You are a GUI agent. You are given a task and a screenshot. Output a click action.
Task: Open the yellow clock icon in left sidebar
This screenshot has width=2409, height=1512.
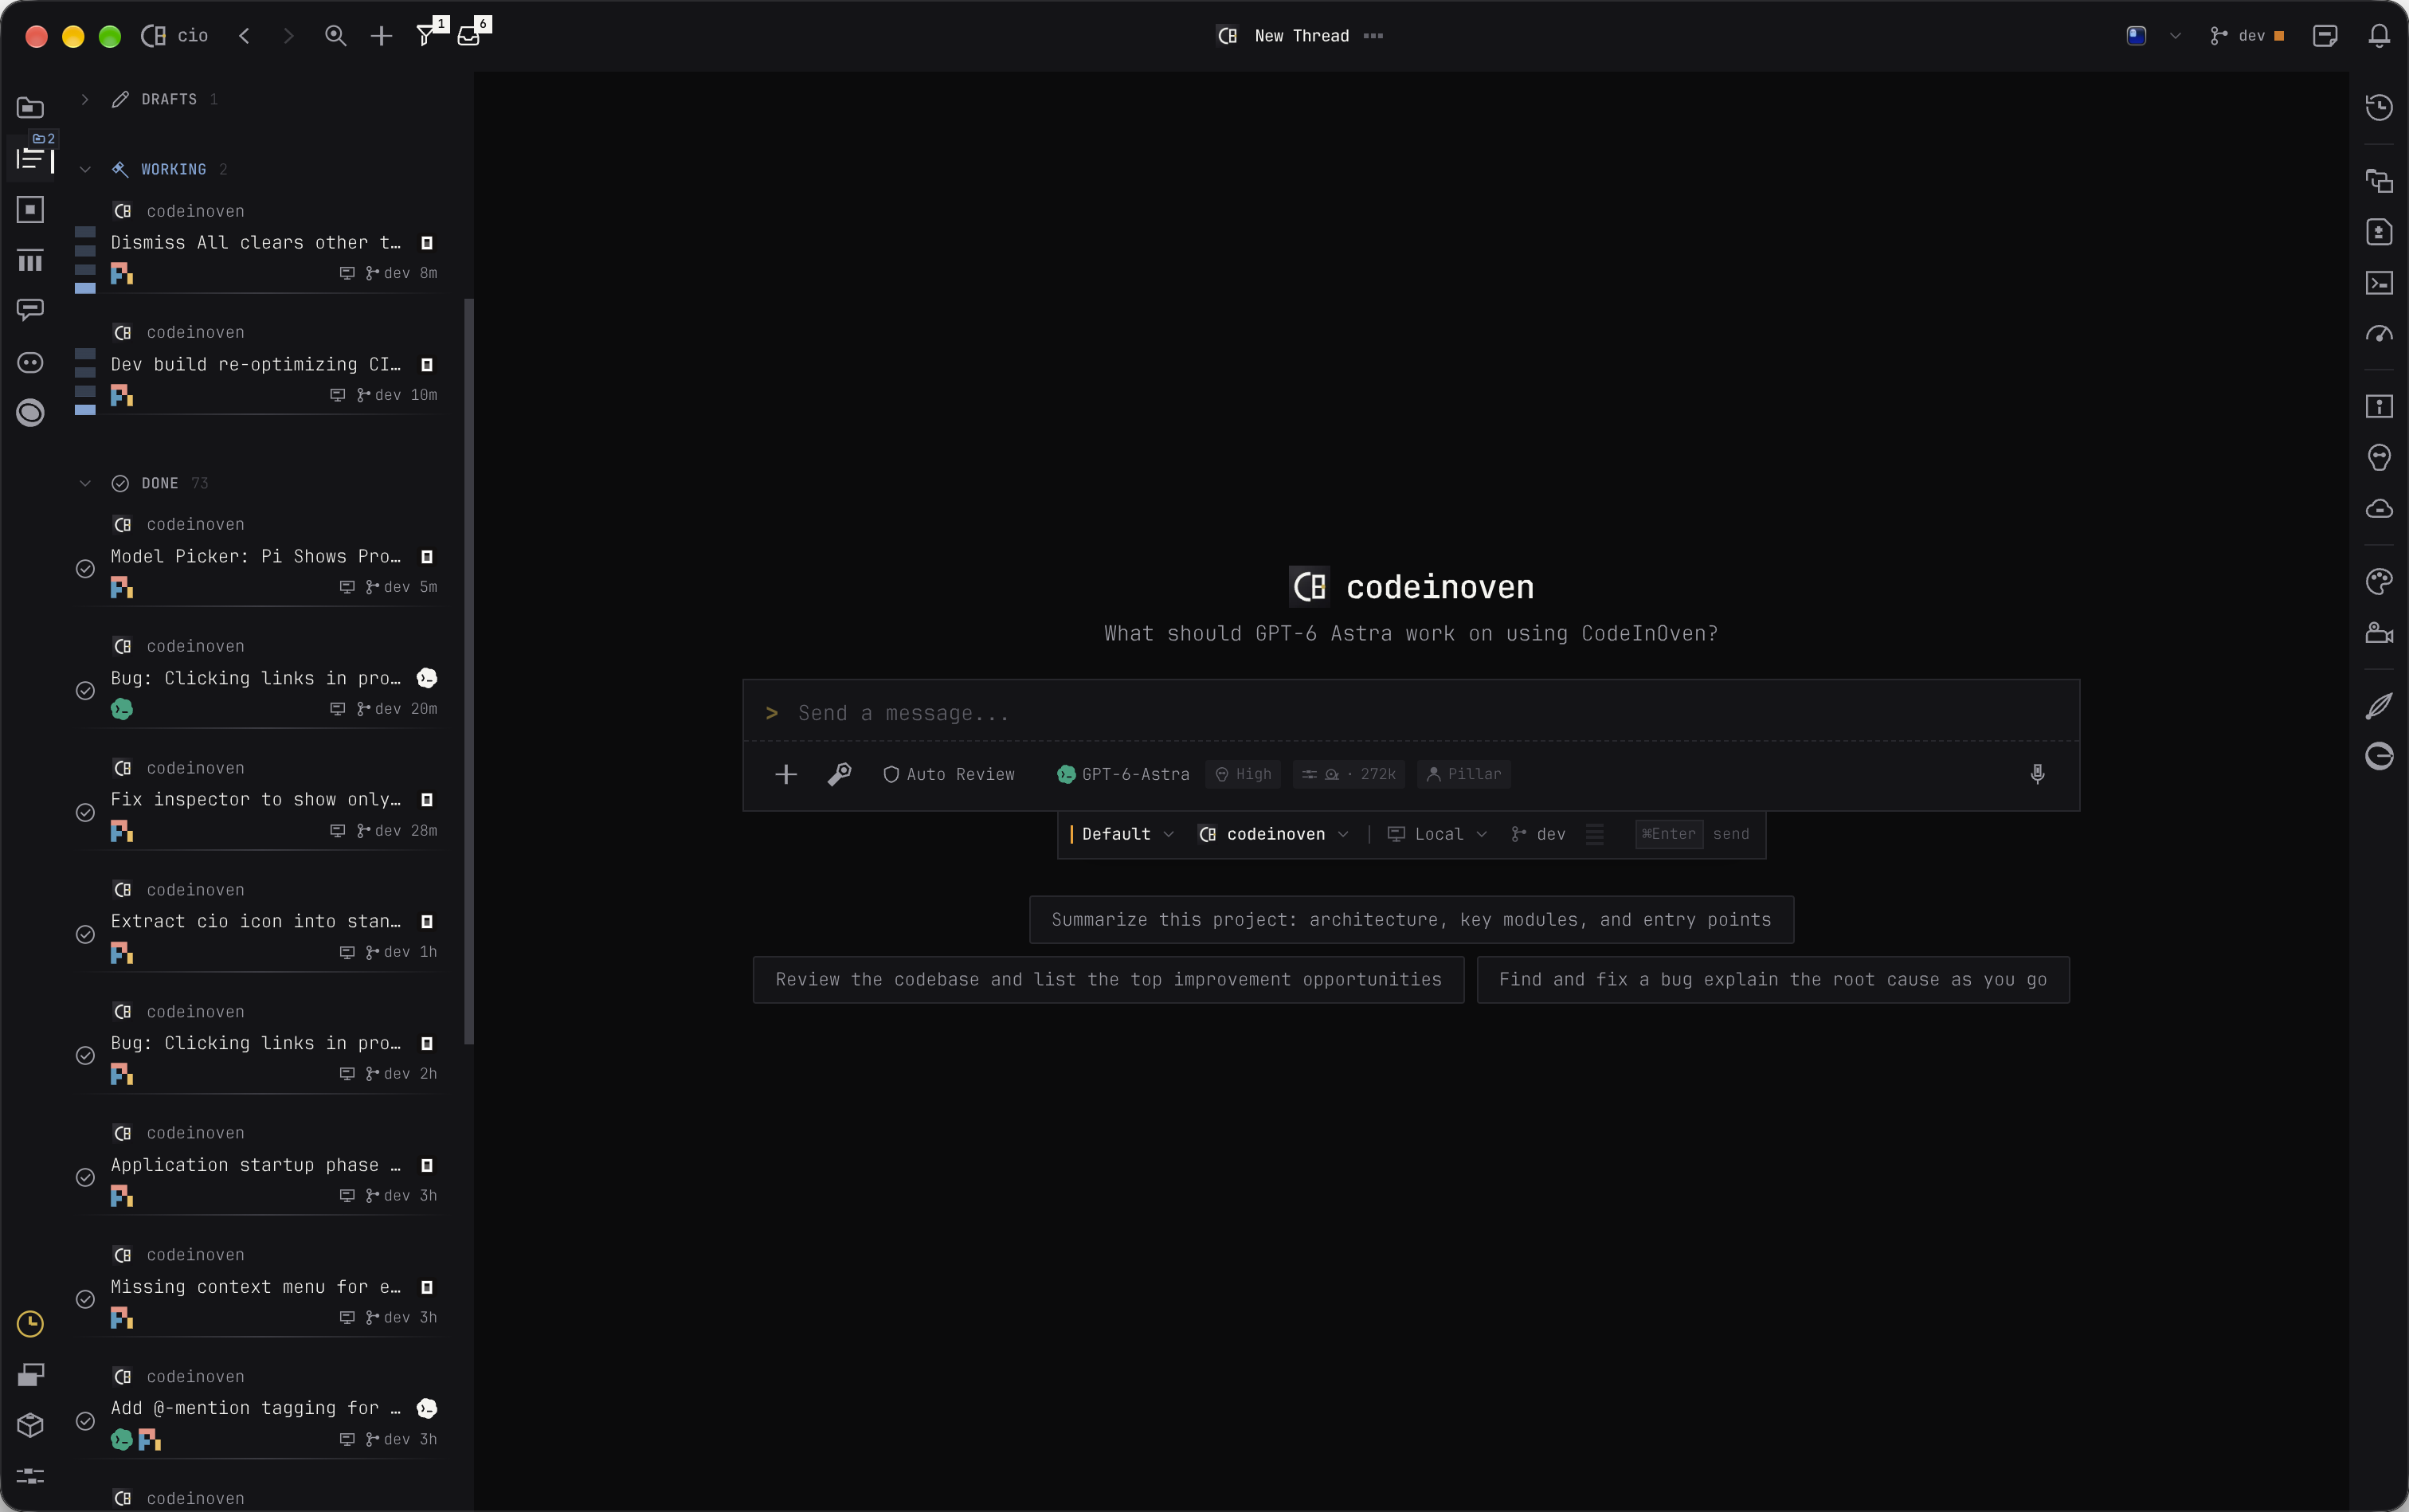click(30, 1324)
